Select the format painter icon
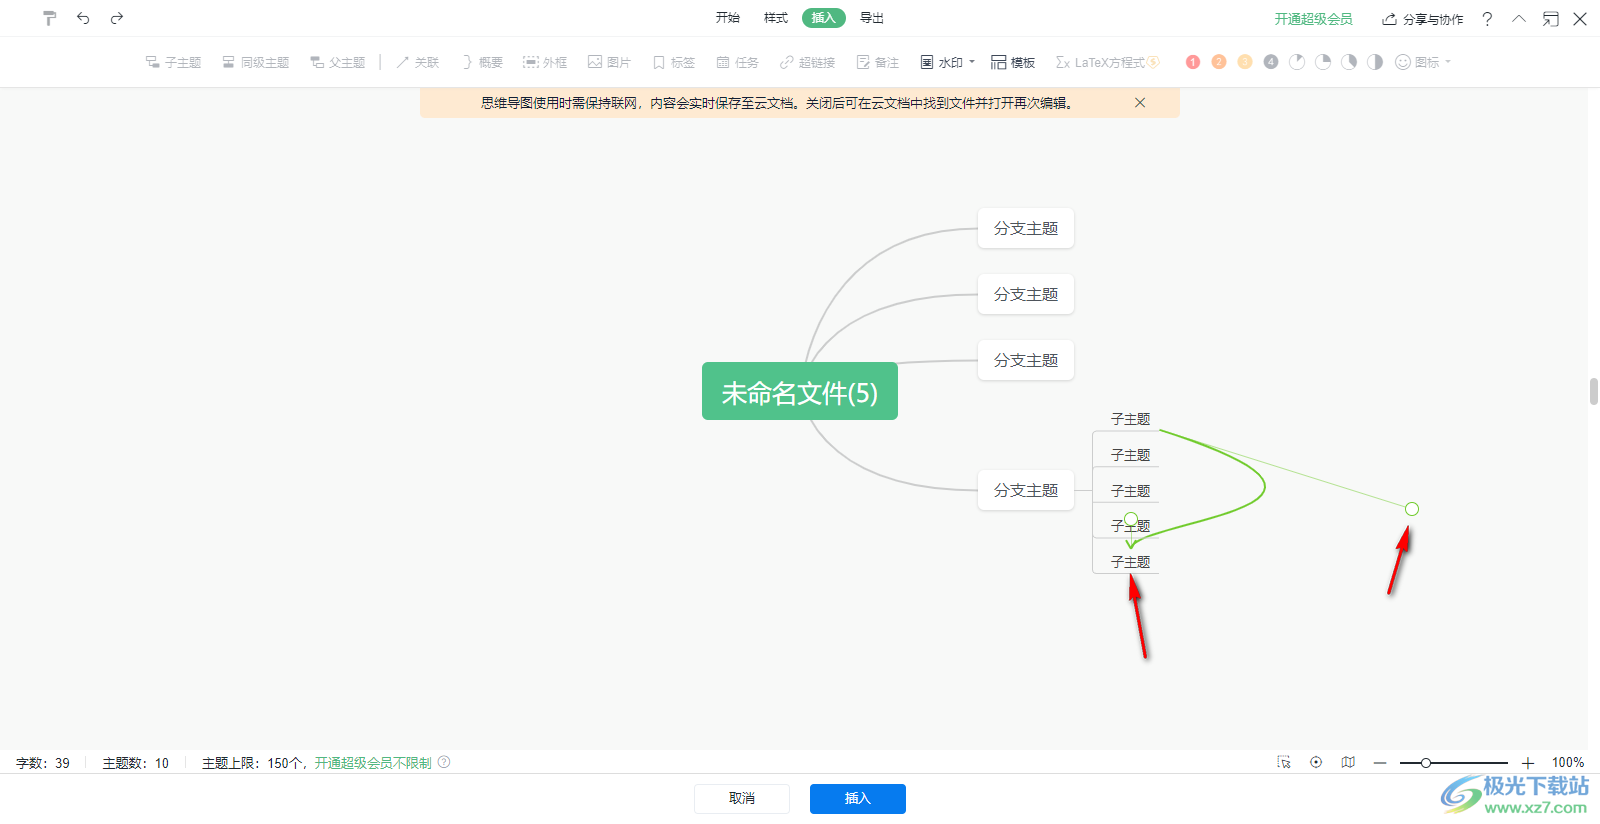 pos(49,18)
